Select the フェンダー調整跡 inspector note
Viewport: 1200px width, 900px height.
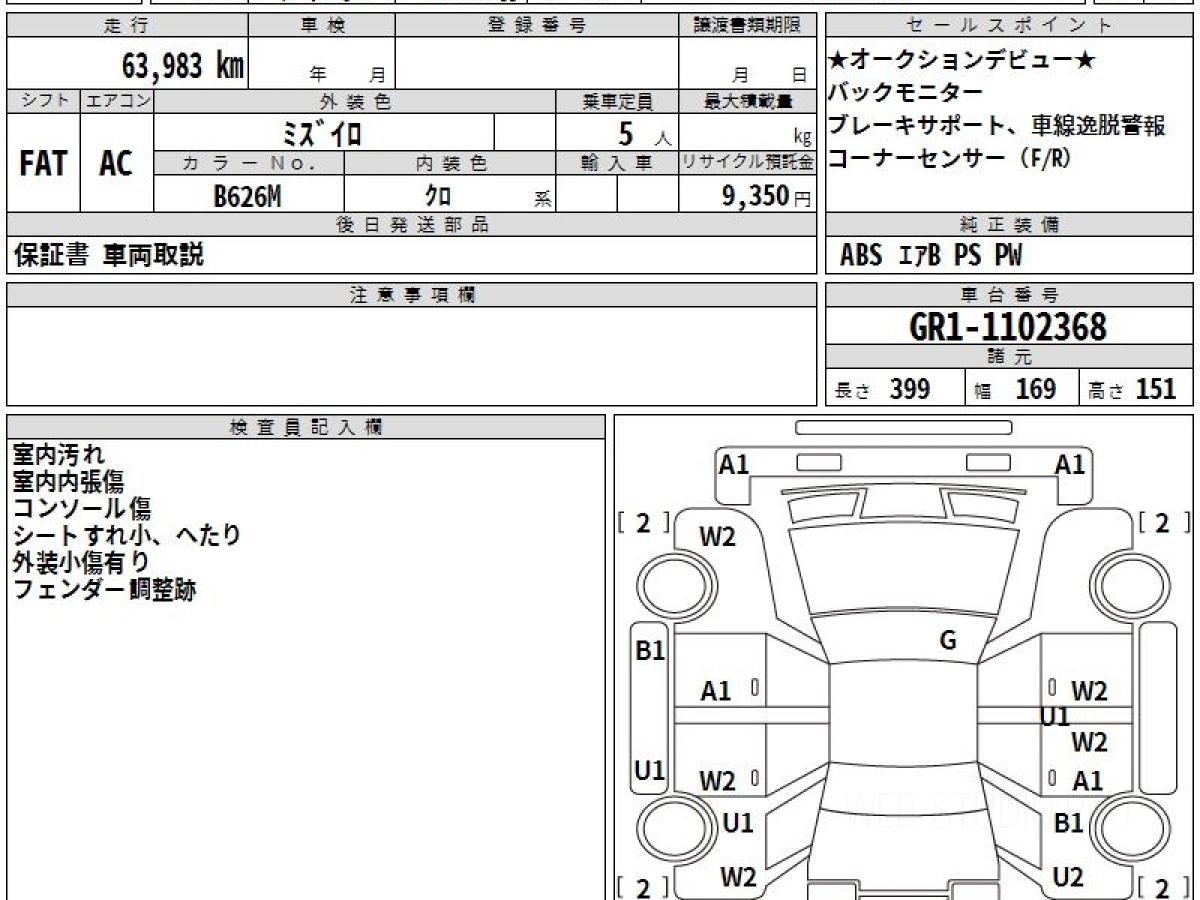click(x=104, y=590)
